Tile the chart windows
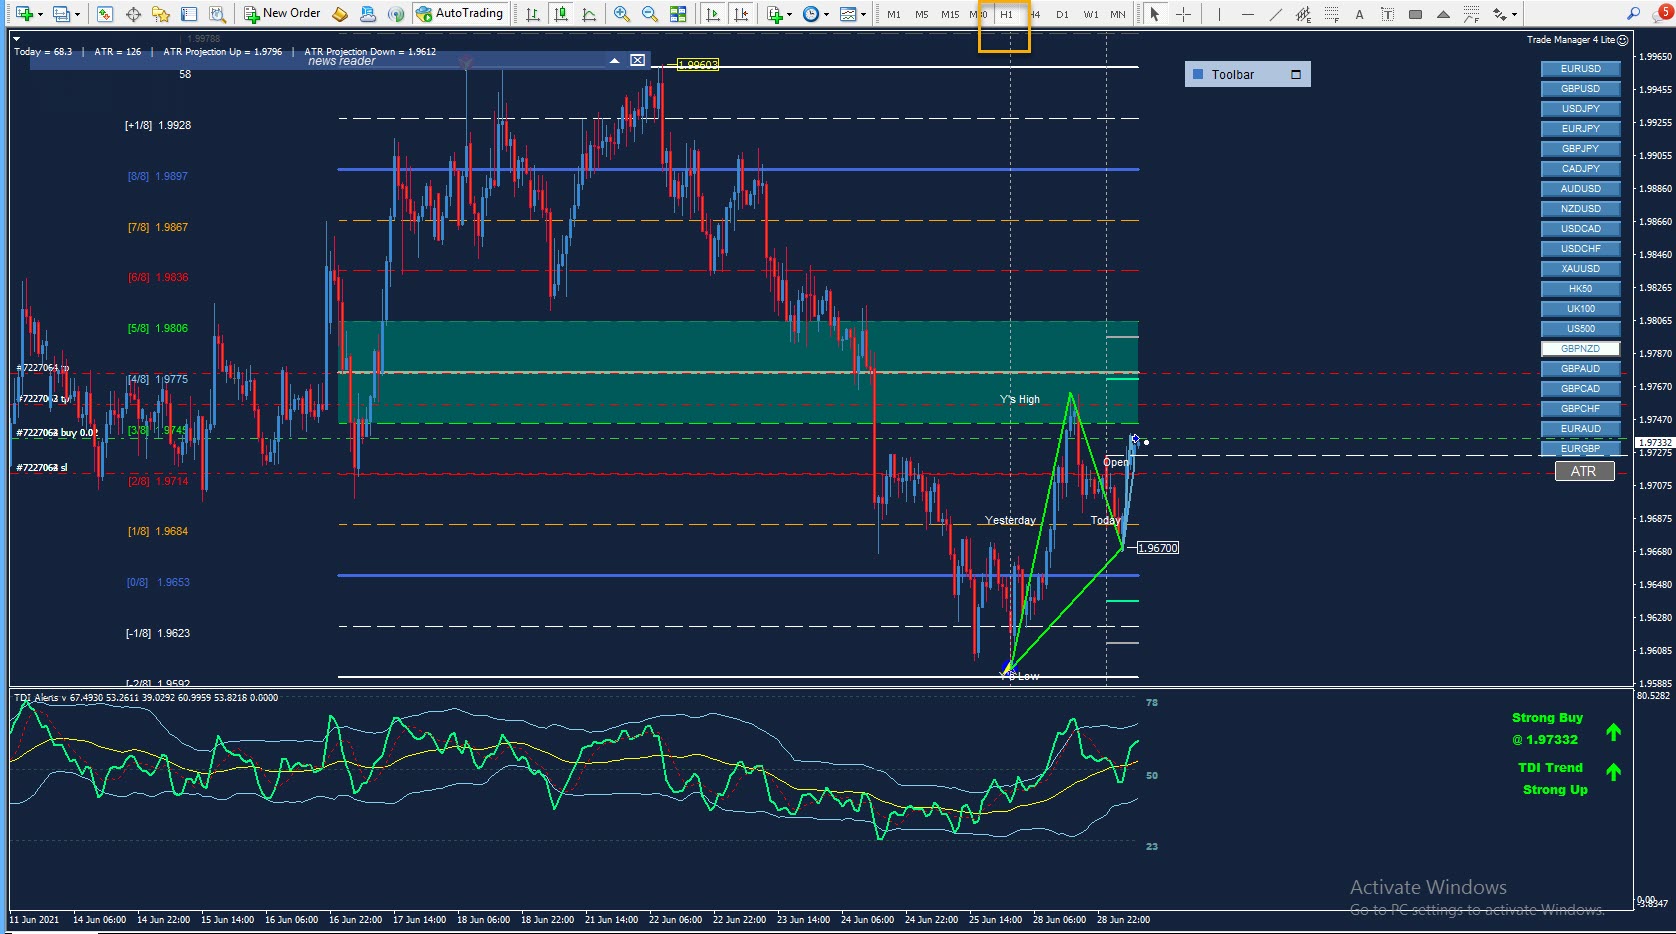 click(x=678, y=14)
